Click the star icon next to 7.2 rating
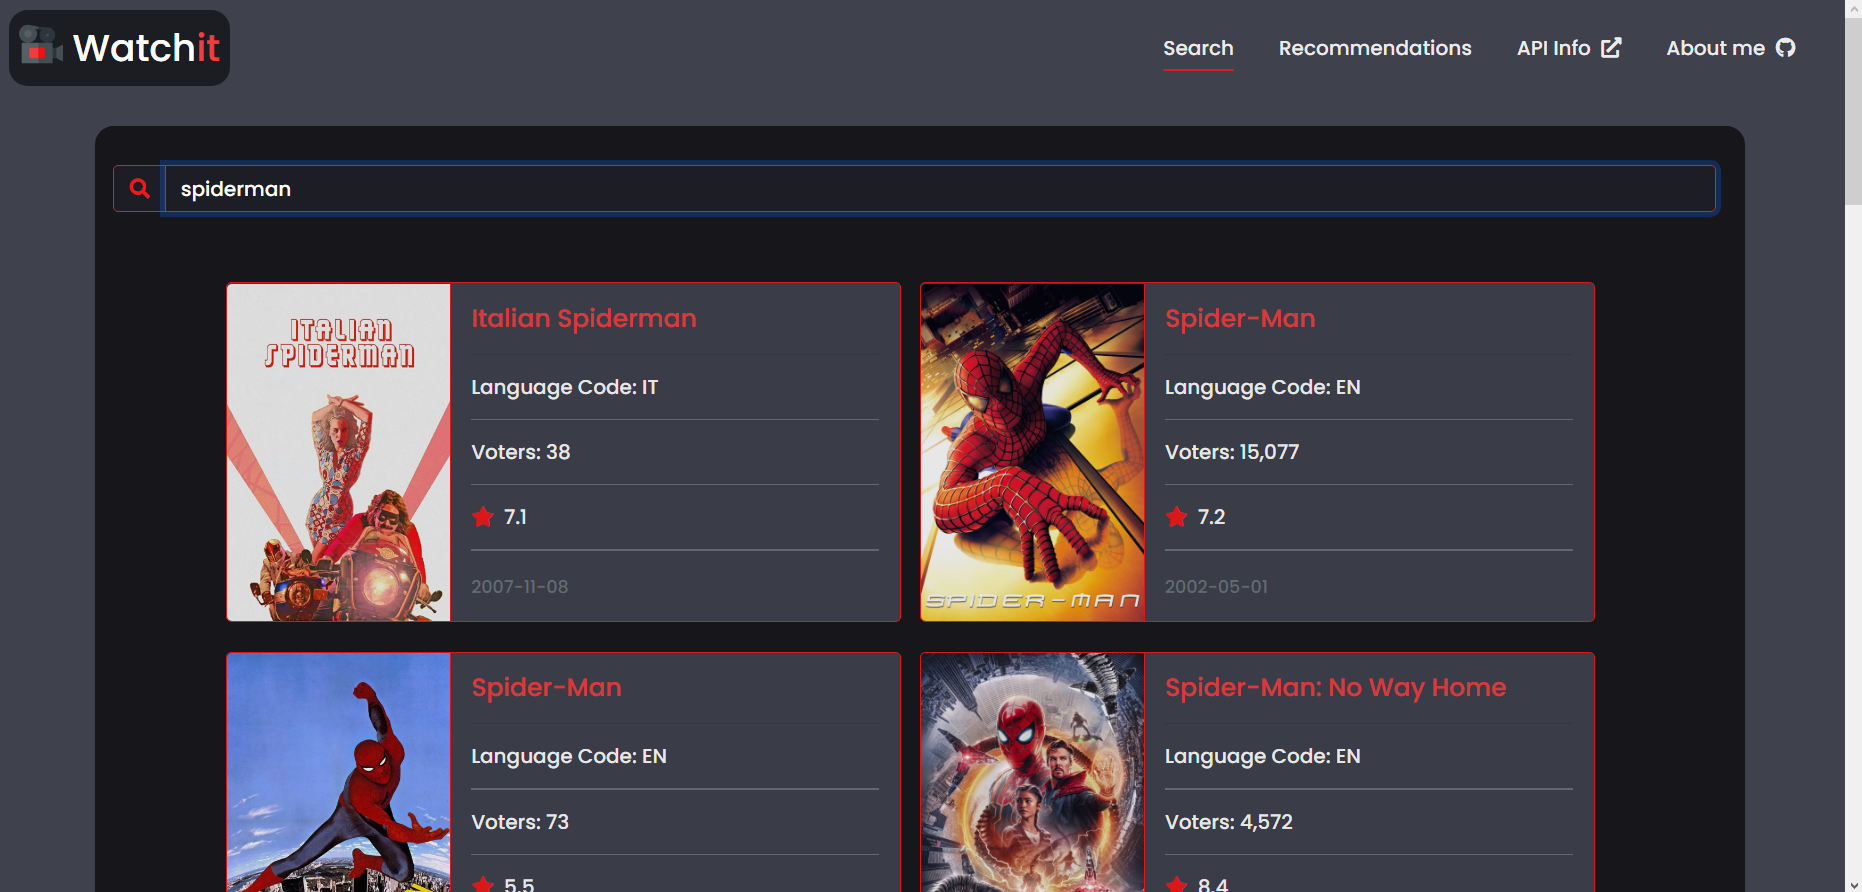The width and height of the screenshot is (1862, 892). click(1177, 517)
